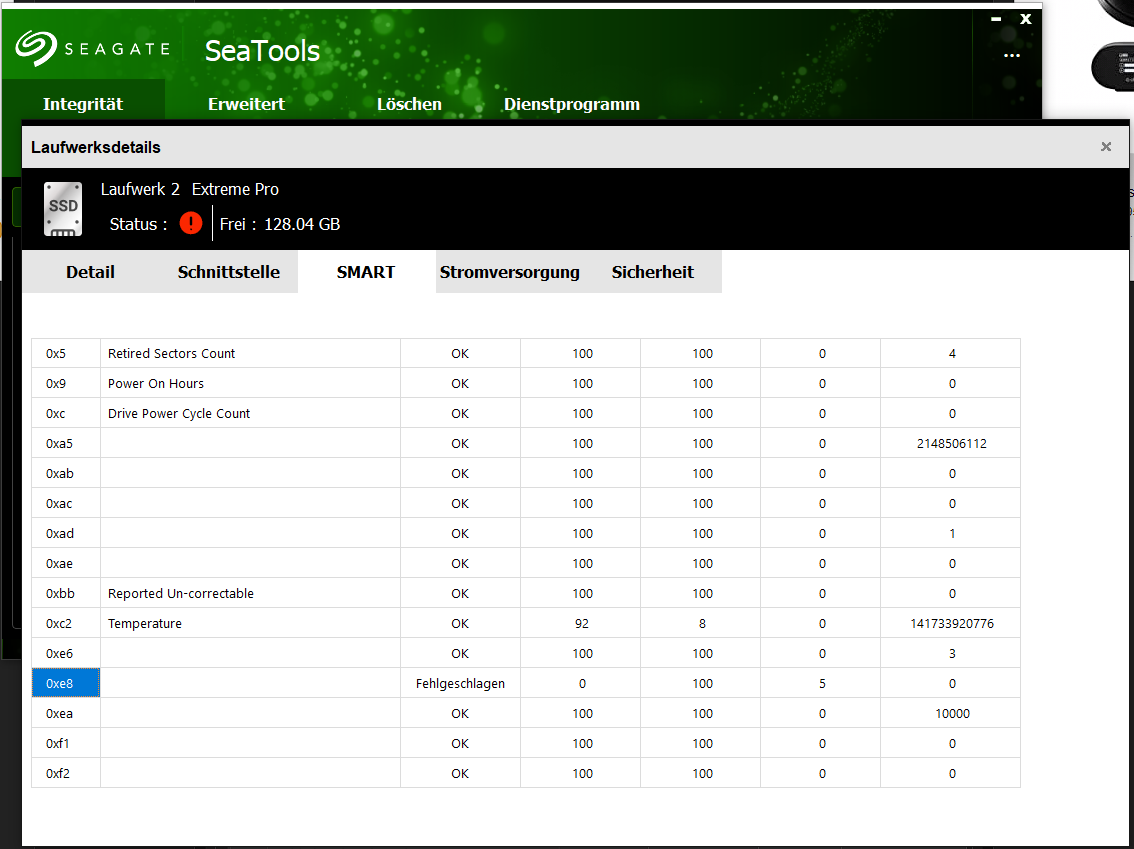Select the SMART tab
1134x849 pixels.
[x=365, y=271]
